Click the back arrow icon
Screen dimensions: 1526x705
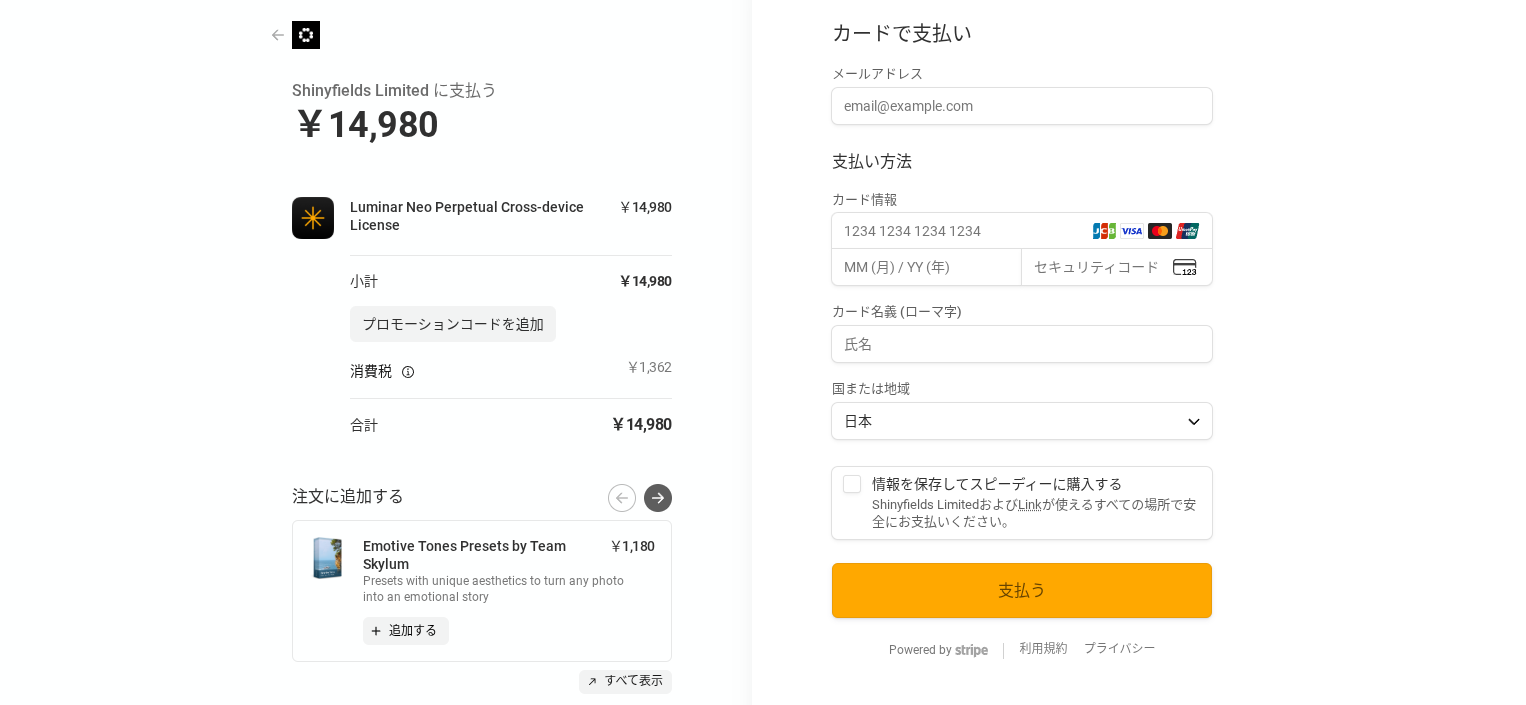point(278,35)
